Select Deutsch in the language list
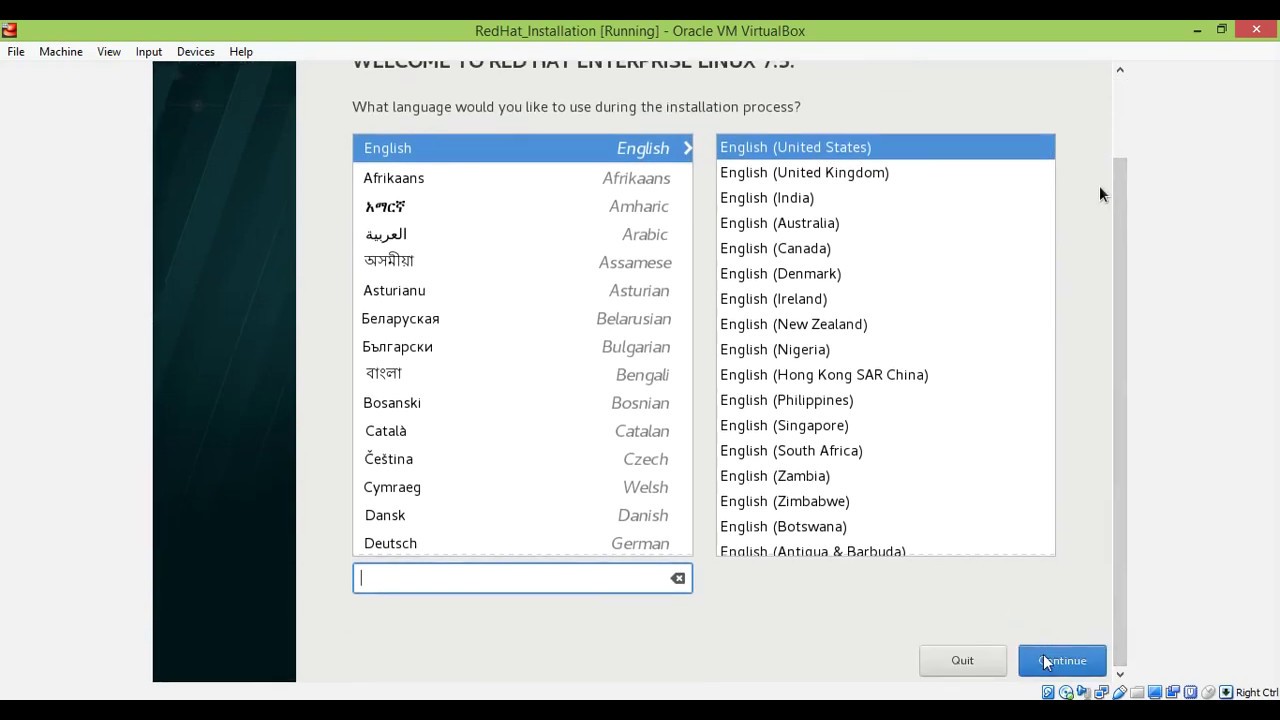The height and width of the screenshot is (720, 1280). pos(522,543)
